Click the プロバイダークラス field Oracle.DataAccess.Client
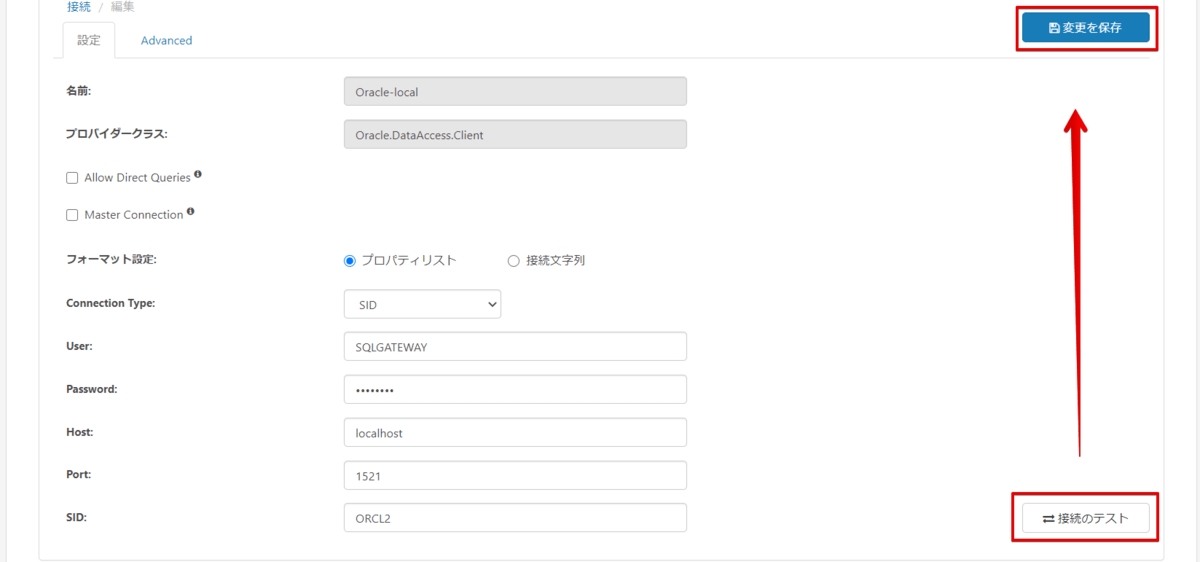 [515, 134]
